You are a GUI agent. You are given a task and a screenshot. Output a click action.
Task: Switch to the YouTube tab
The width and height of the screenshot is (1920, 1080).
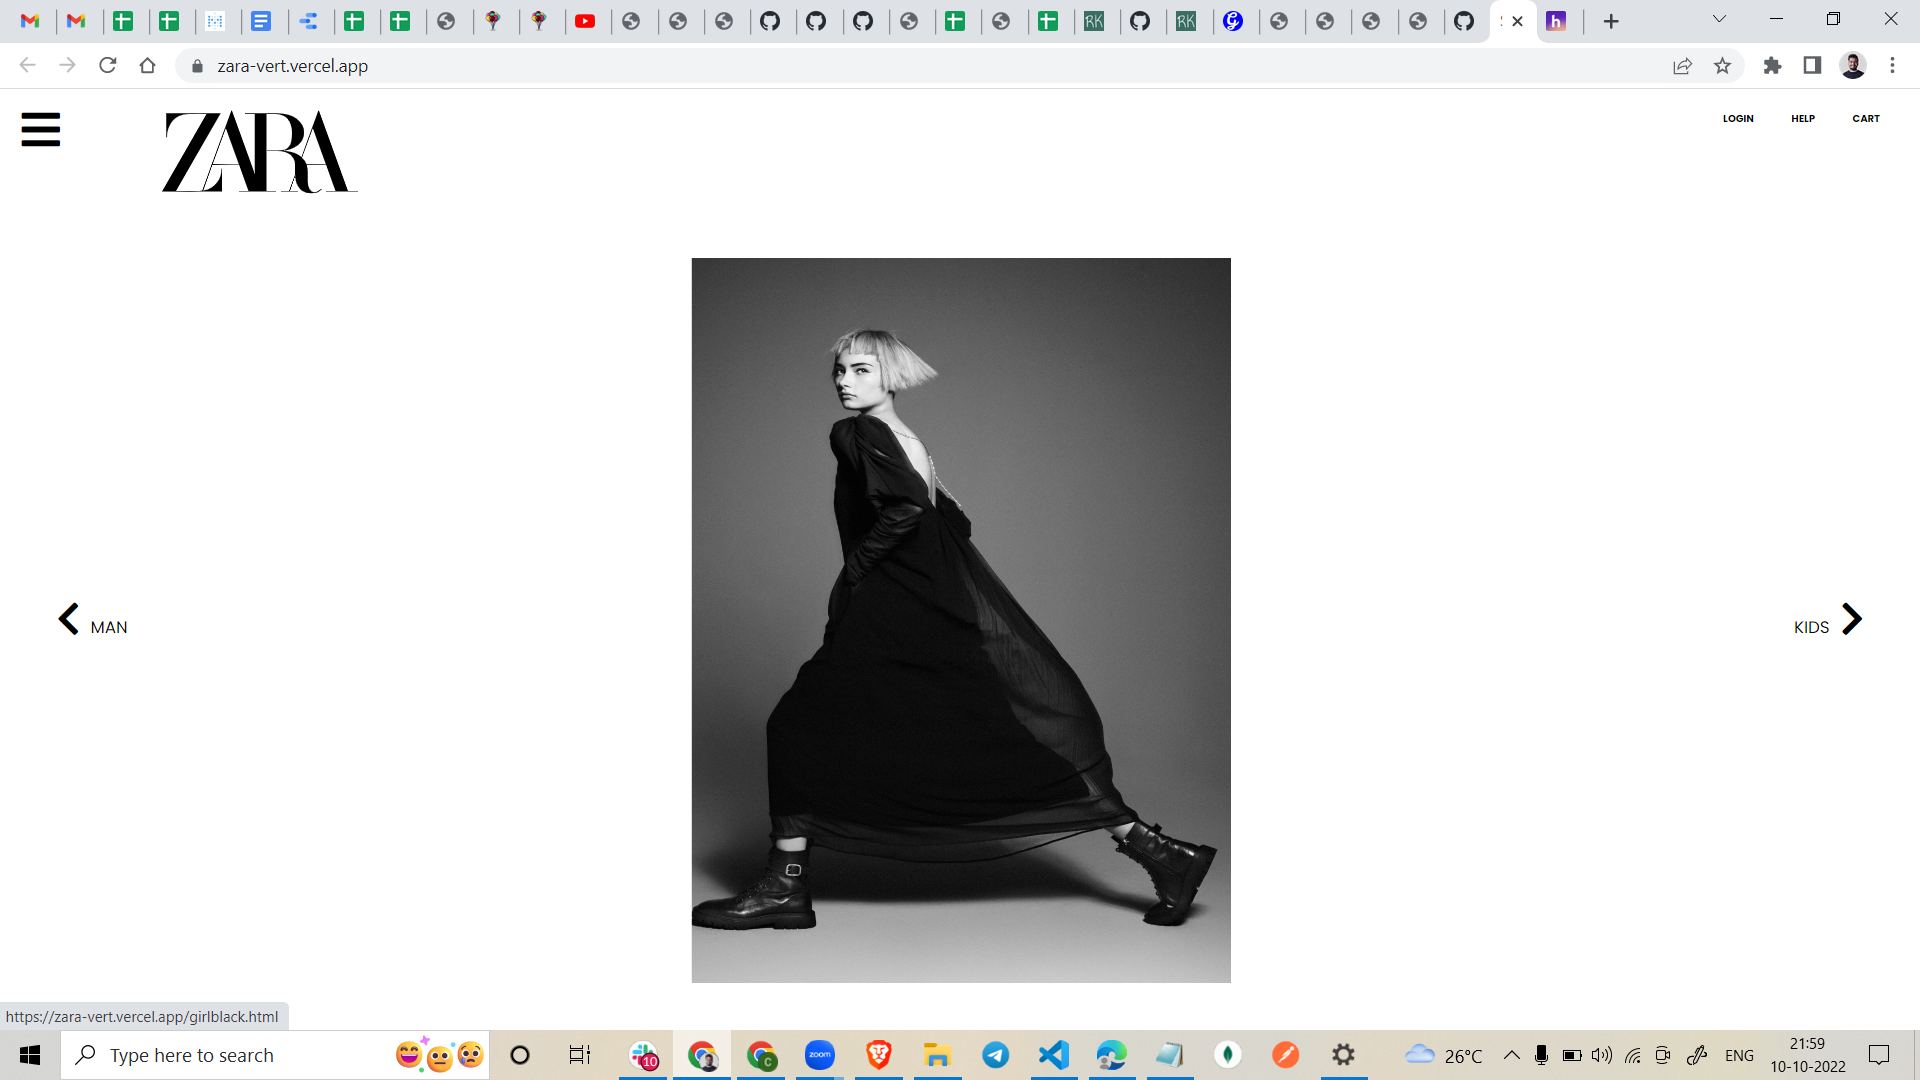pyautogui.click(x=588, y=20)
